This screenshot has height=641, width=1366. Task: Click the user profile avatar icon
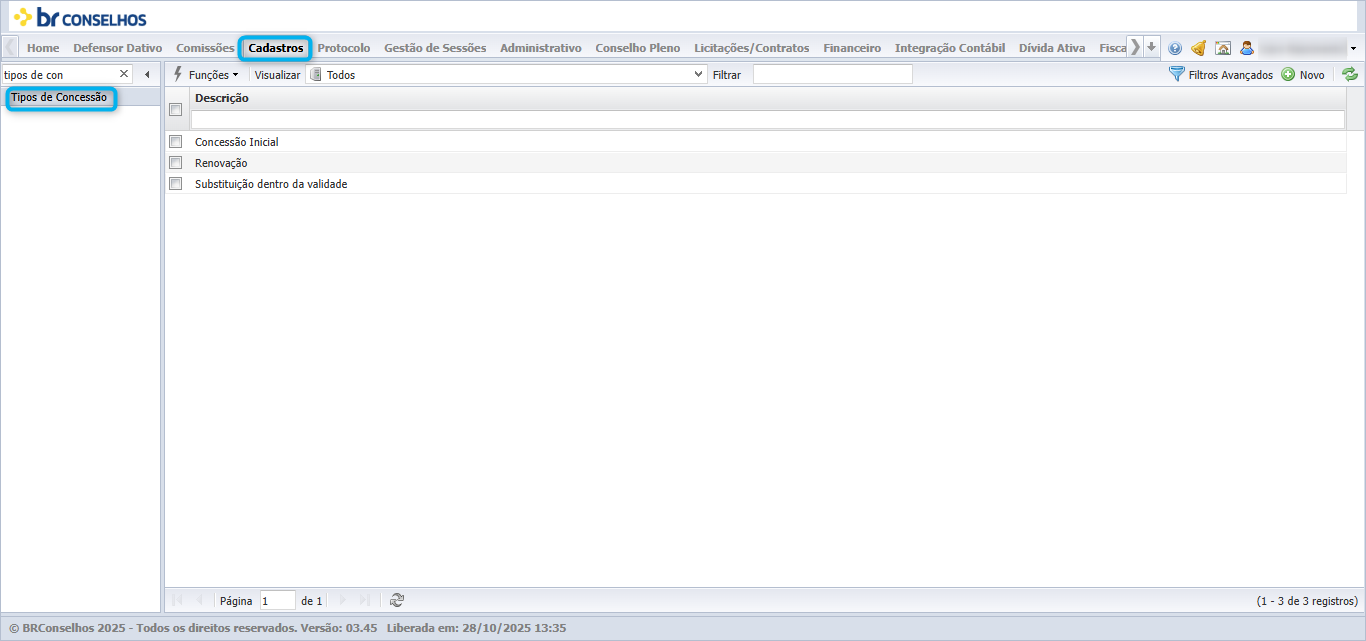tap(1247, 48)
